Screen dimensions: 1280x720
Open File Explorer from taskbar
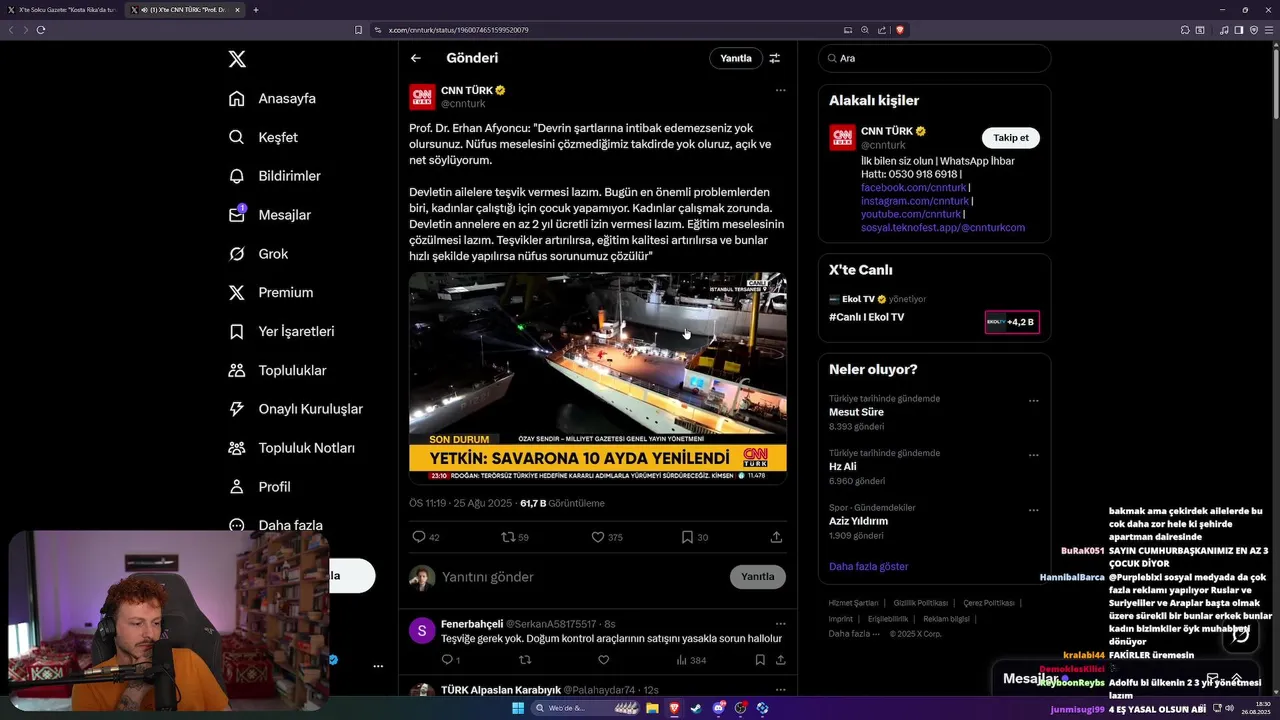point(652,708)
